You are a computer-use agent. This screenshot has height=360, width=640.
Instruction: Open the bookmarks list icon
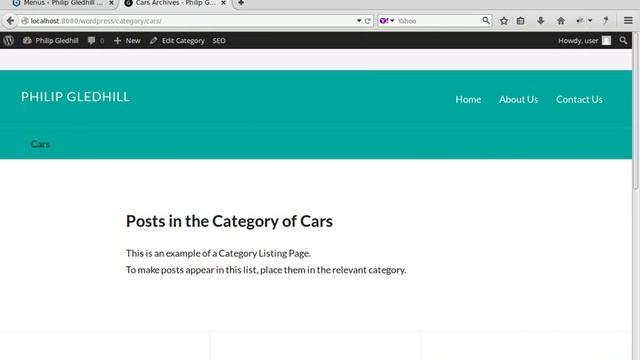[x=520, y=20]
